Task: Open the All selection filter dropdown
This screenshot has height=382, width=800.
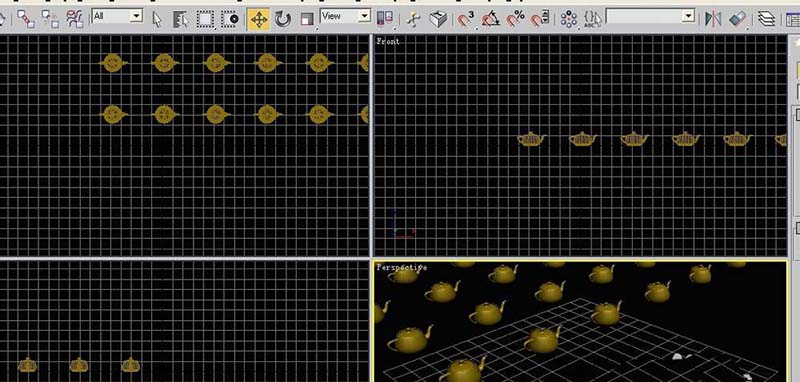Action: [117, 16]
